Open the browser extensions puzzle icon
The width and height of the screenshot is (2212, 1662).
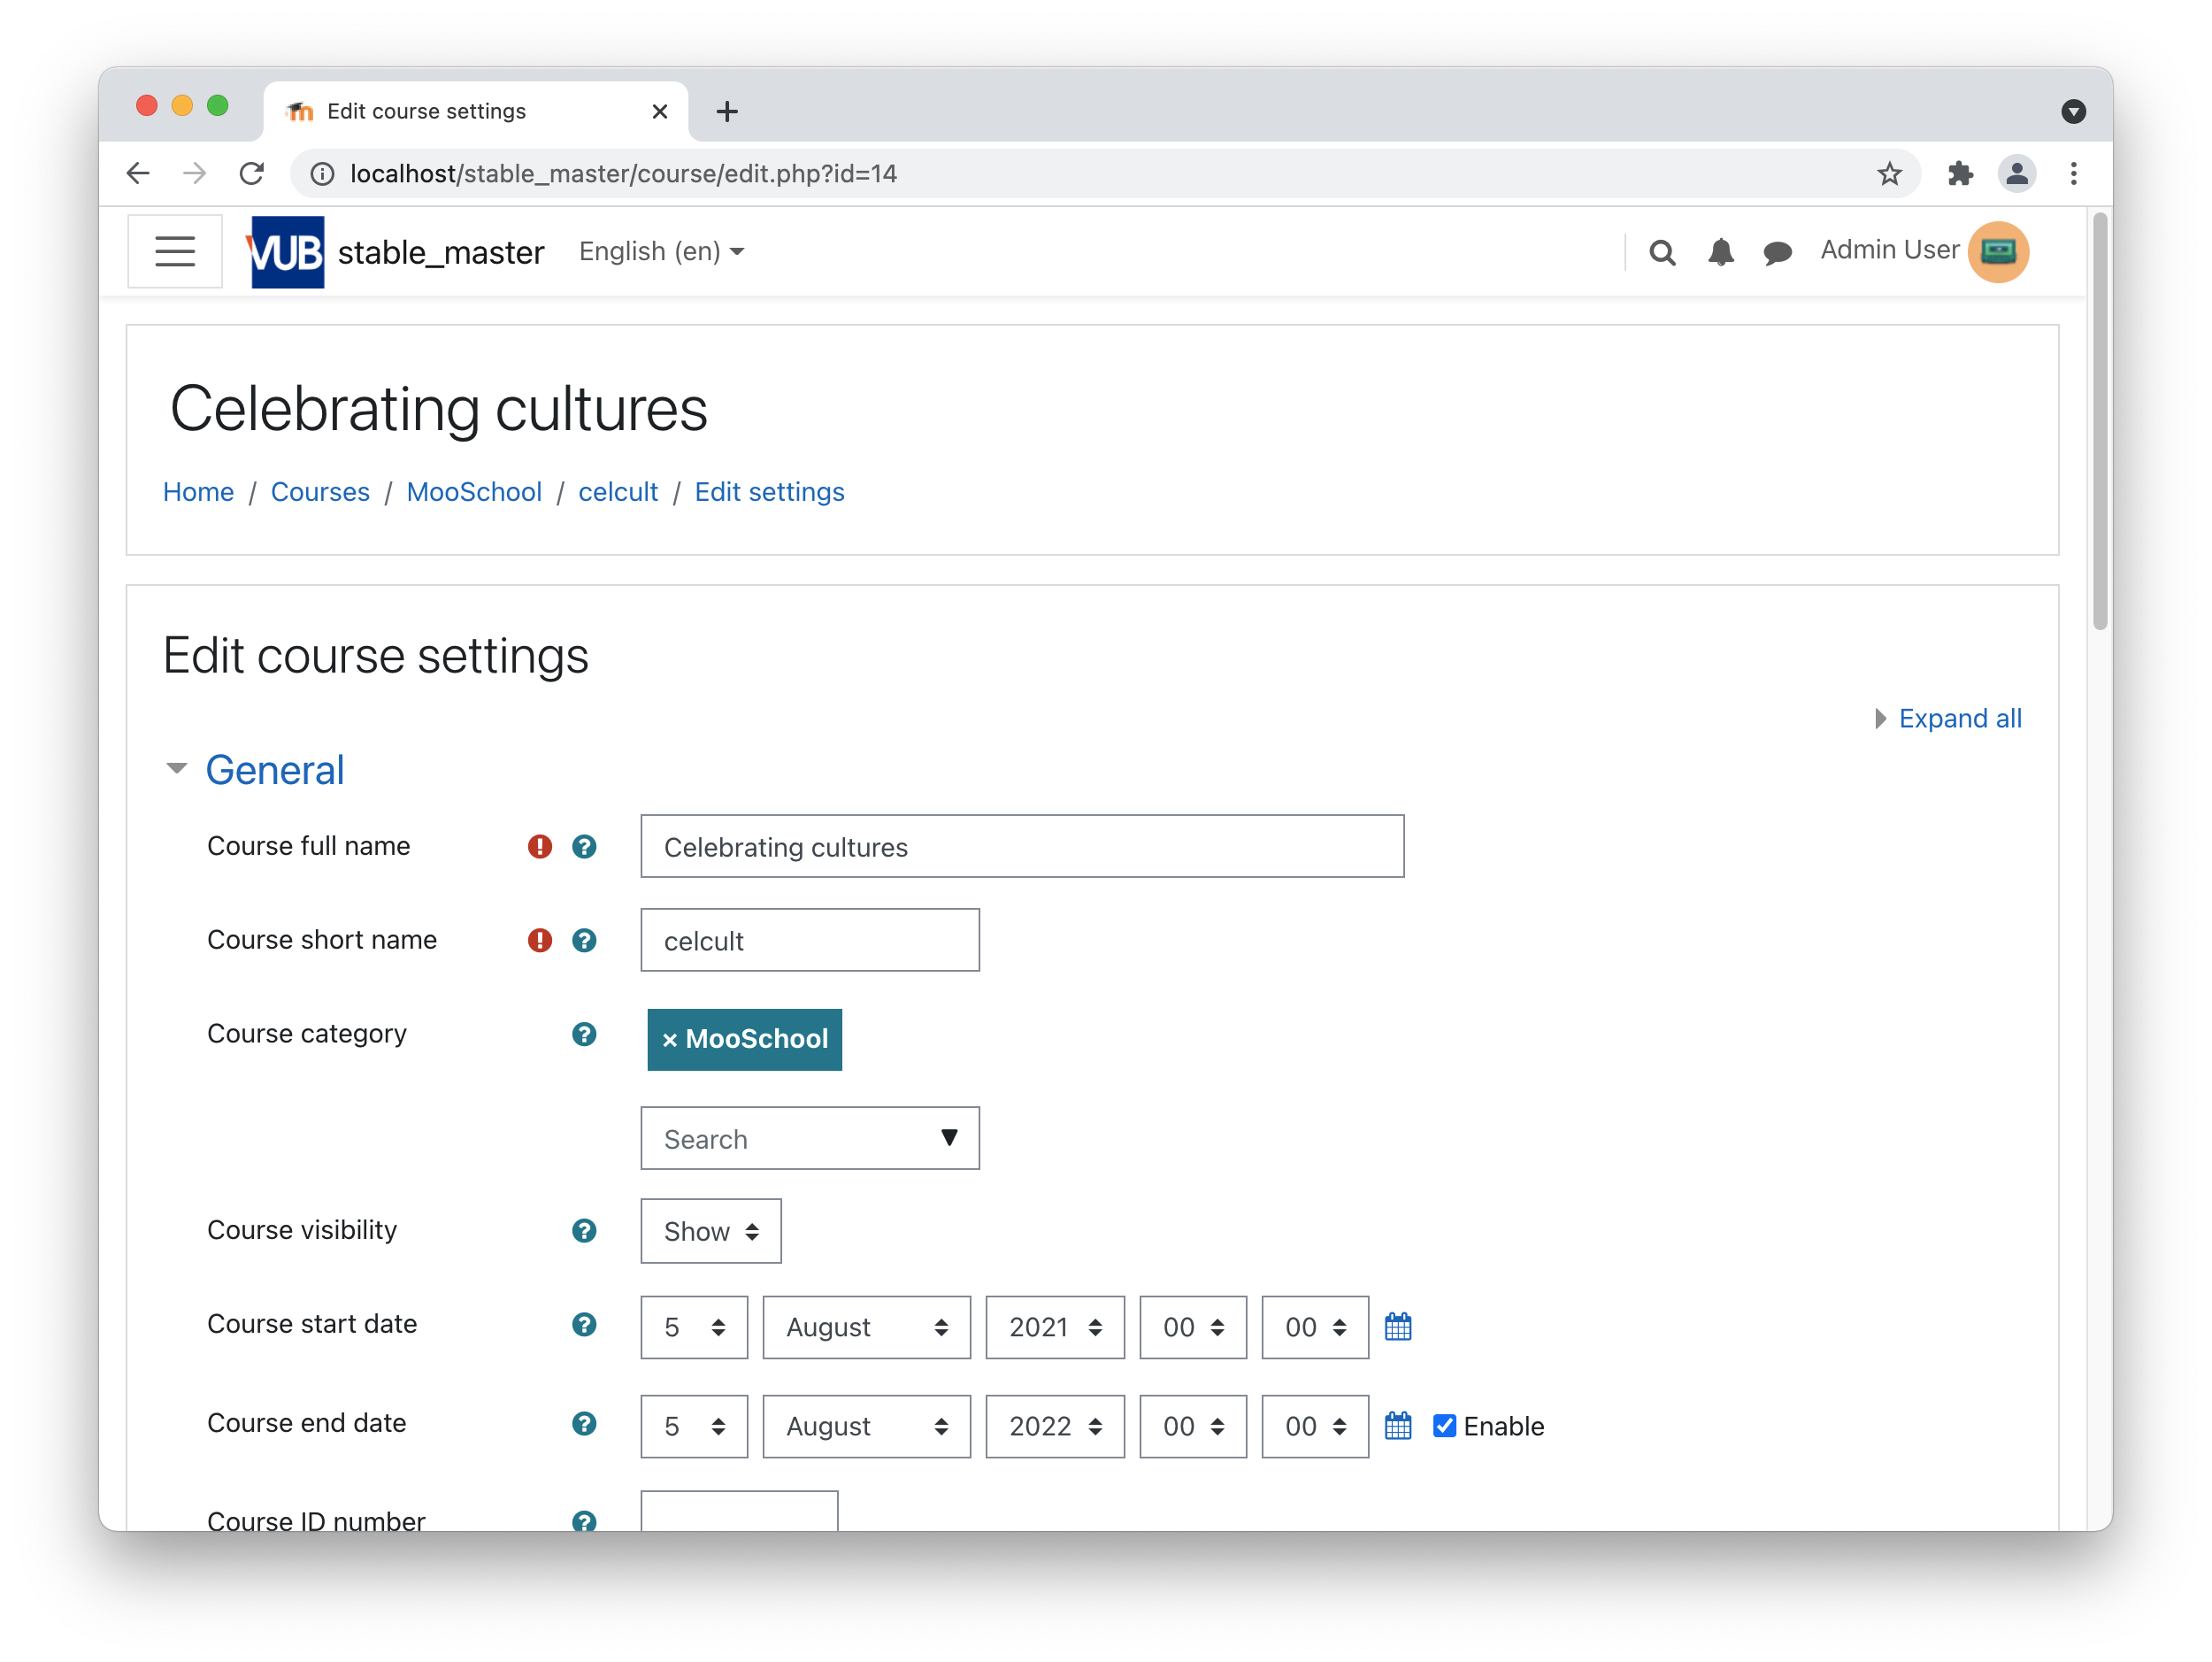tap(1960, 174)
